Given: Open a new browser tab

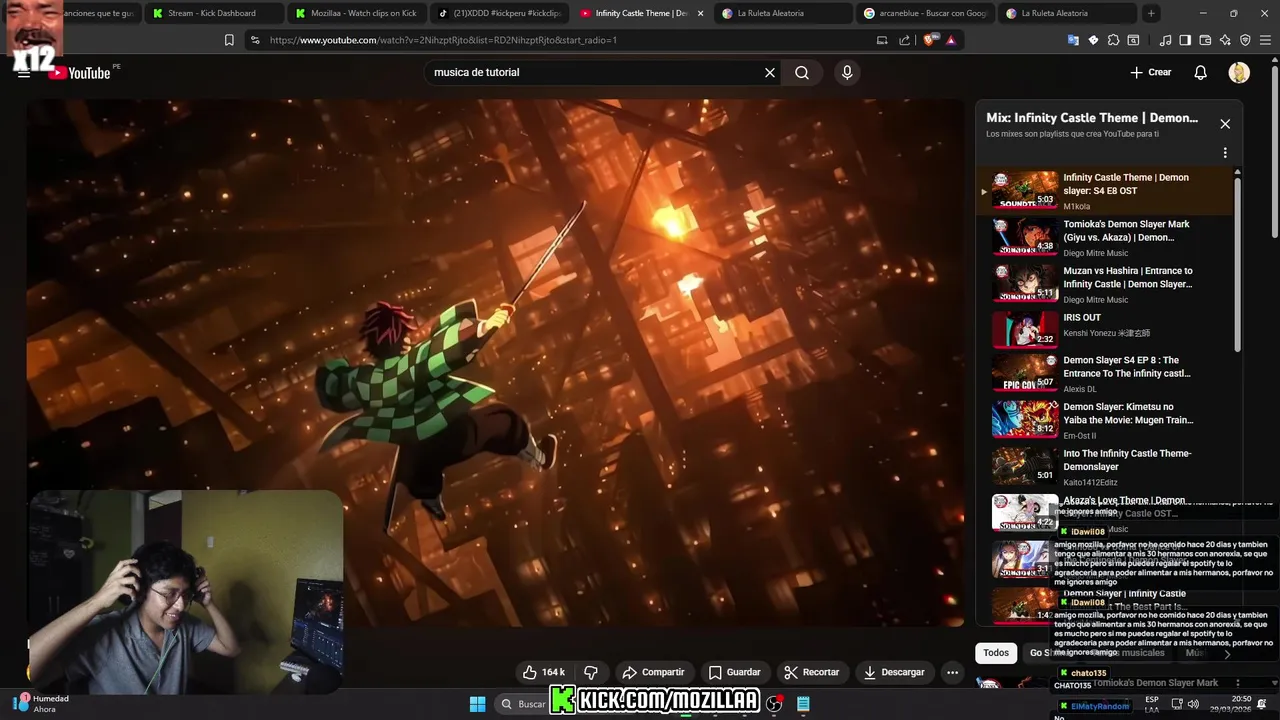Looking at the screenshot, I should pos(1151,13).
